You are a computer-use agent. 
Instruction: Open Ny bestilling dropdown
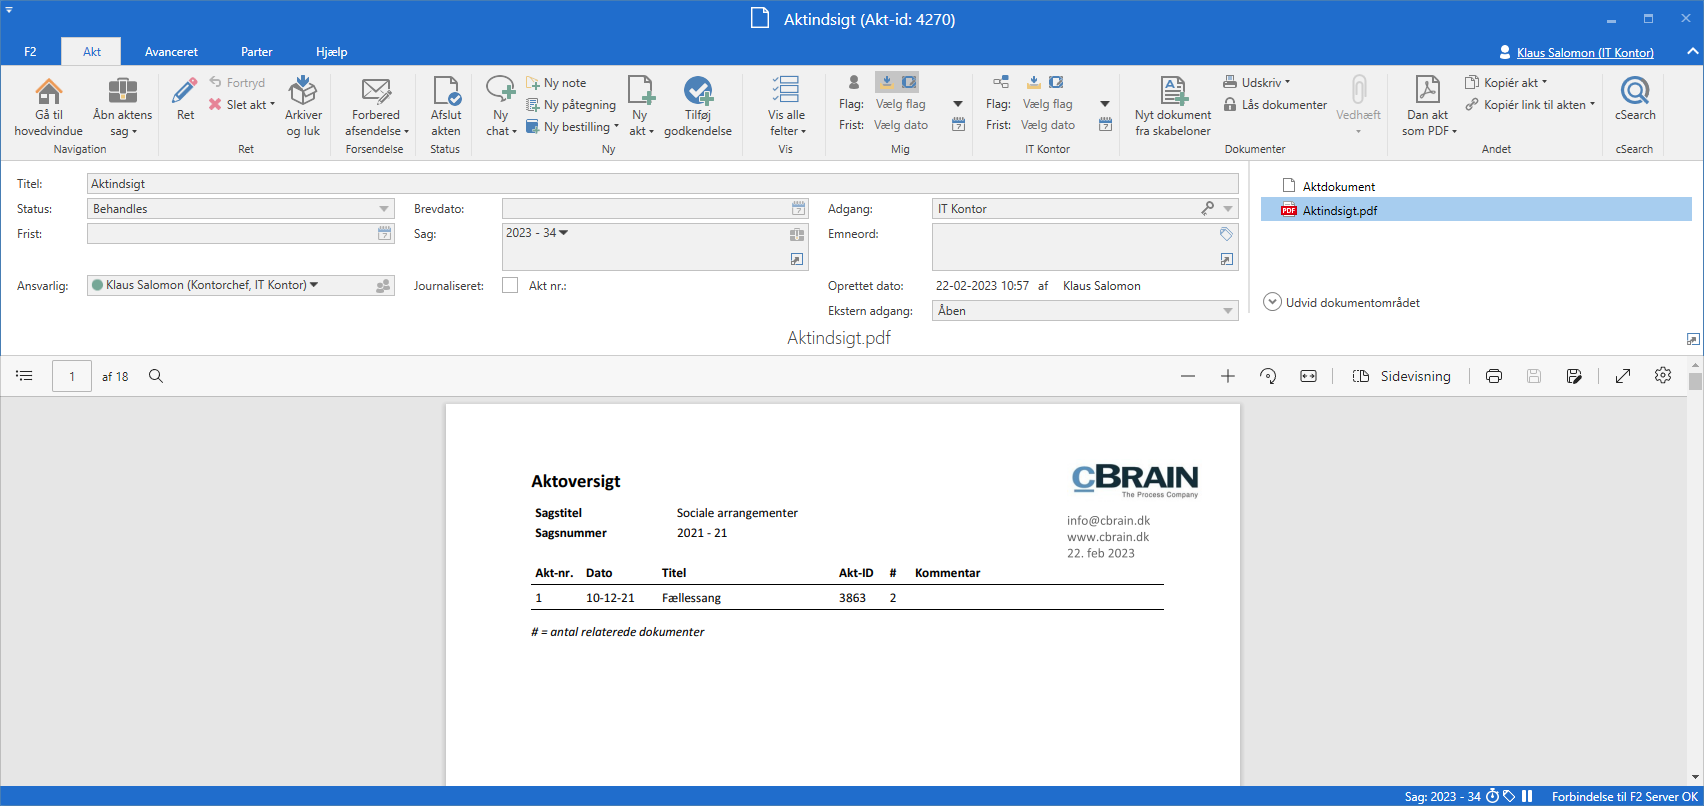[573, 127]
